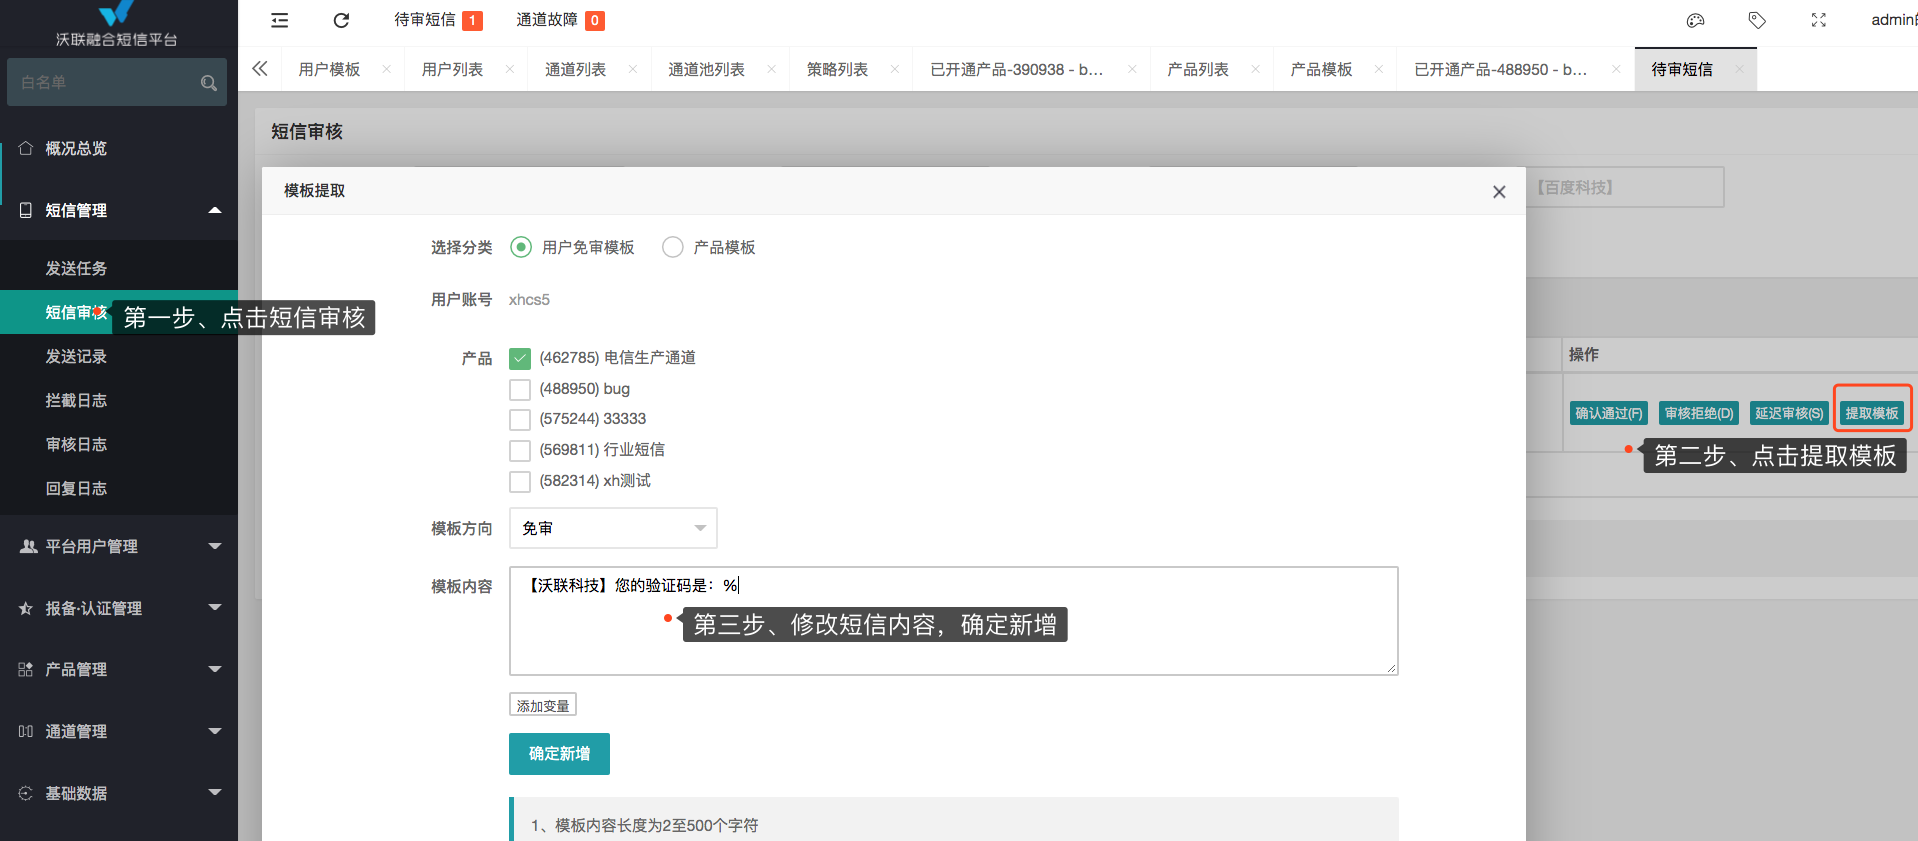Open 发送任务 in the sidebar
Screen dimensions: 1918x841
coord(119,268)
